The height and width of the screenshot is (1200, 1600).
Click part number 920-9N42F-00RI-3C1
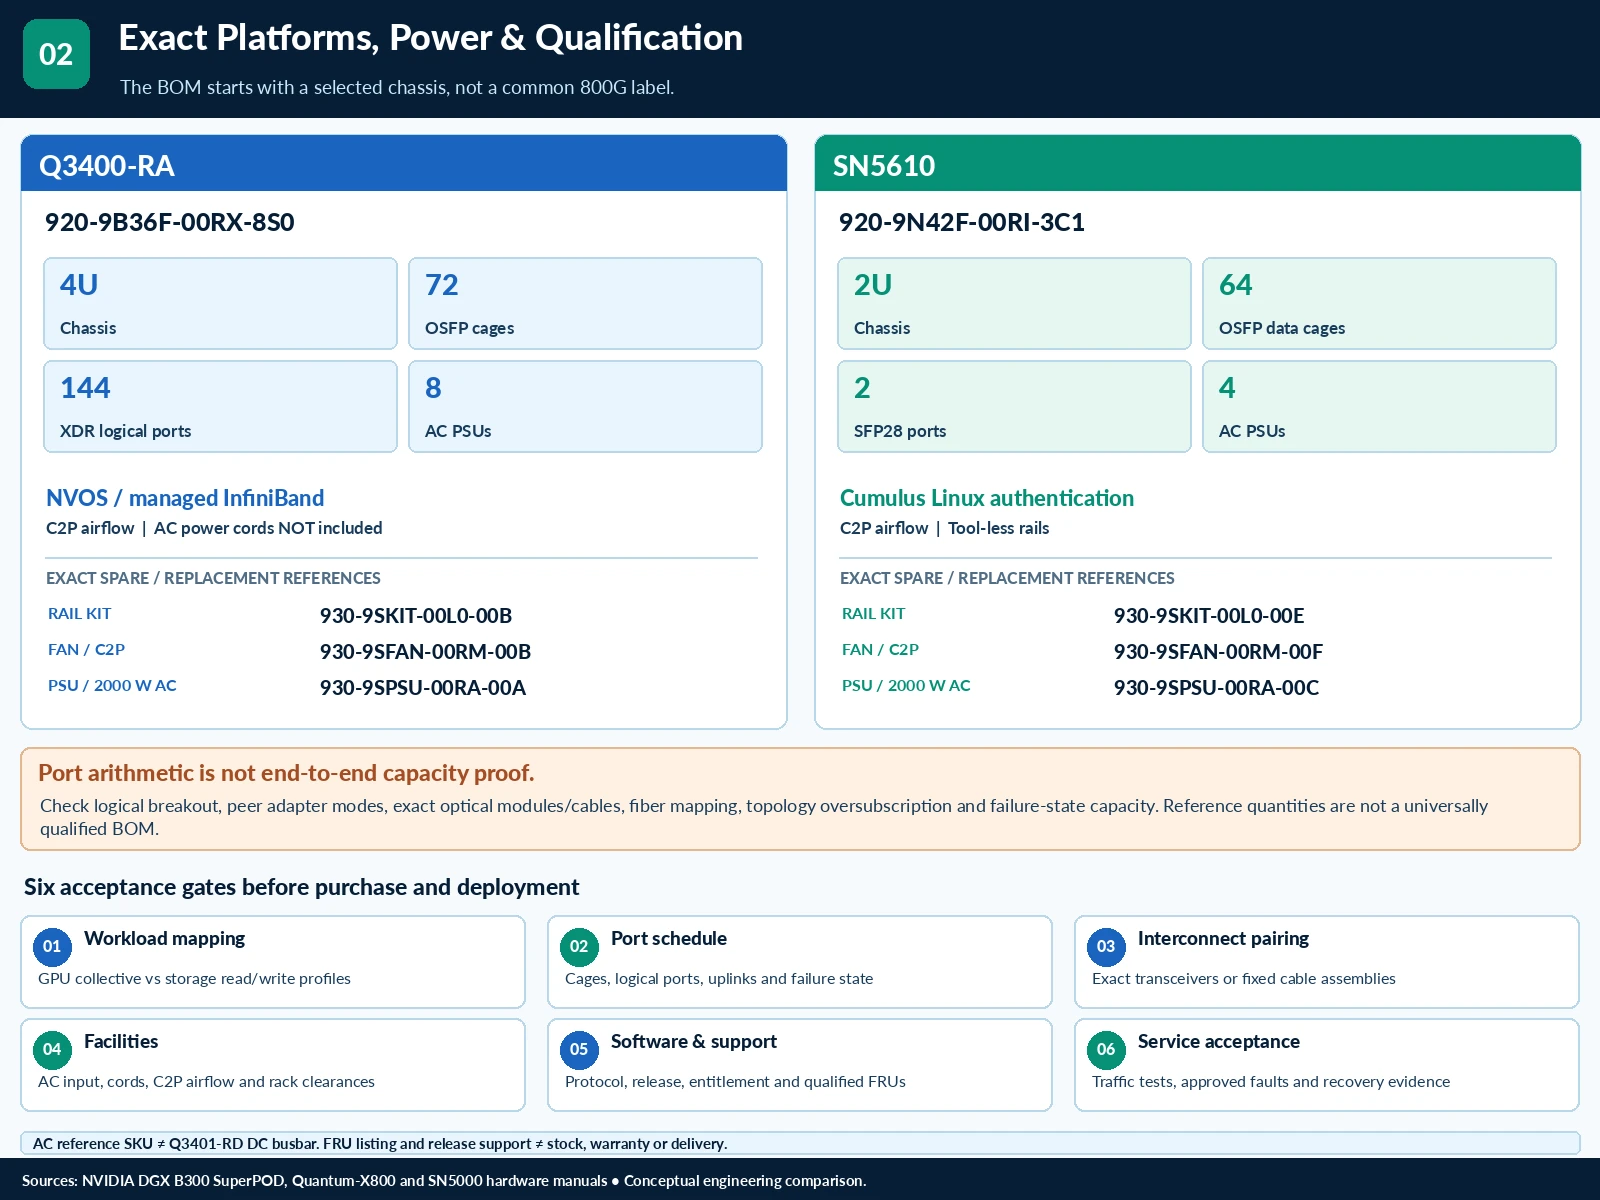[x=962, y=222]
